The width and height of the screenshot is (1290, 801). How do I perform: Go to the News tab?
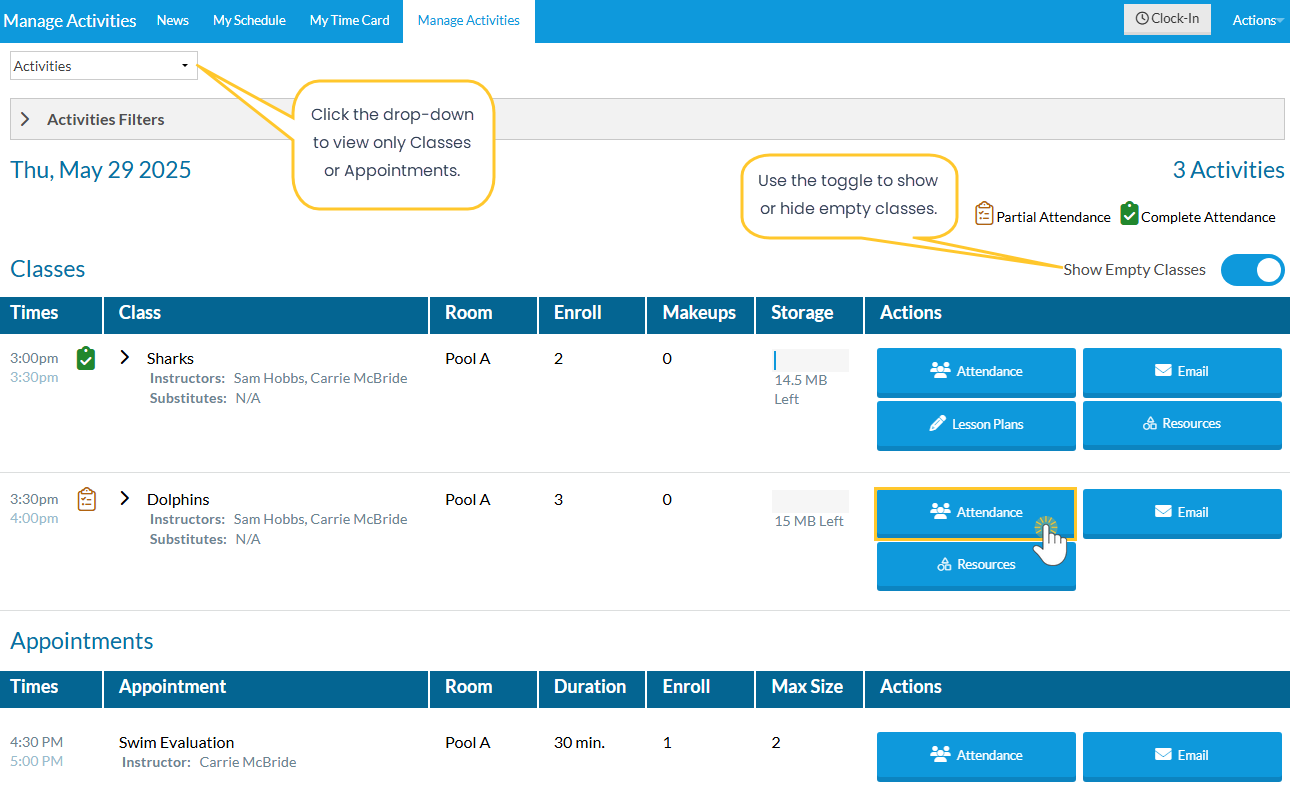pyautogui.click(x=173, y=20)
